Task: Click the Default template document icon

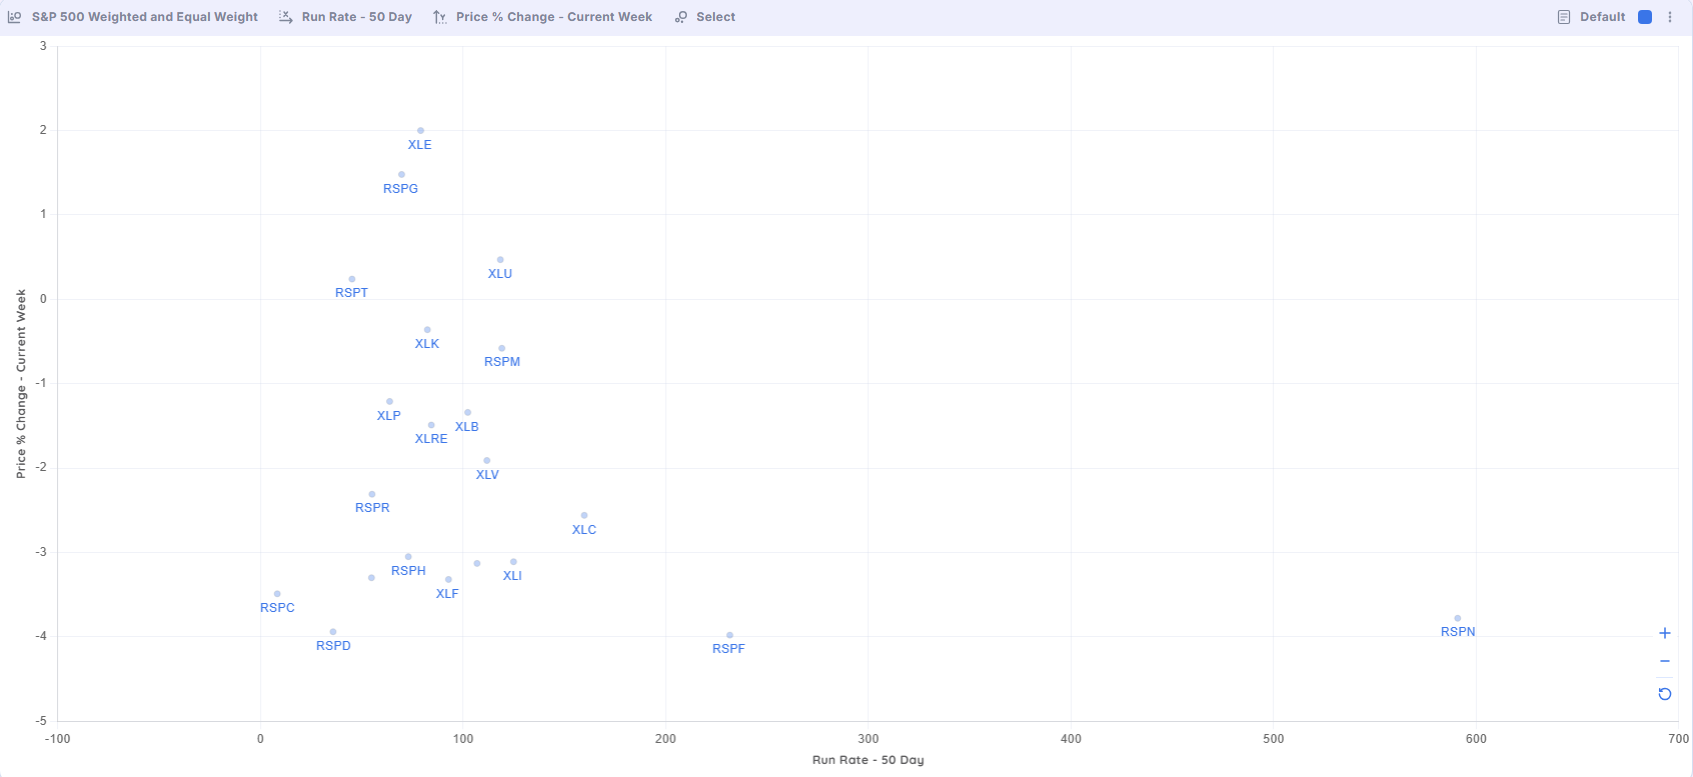Action: [x=1564, y=17]
